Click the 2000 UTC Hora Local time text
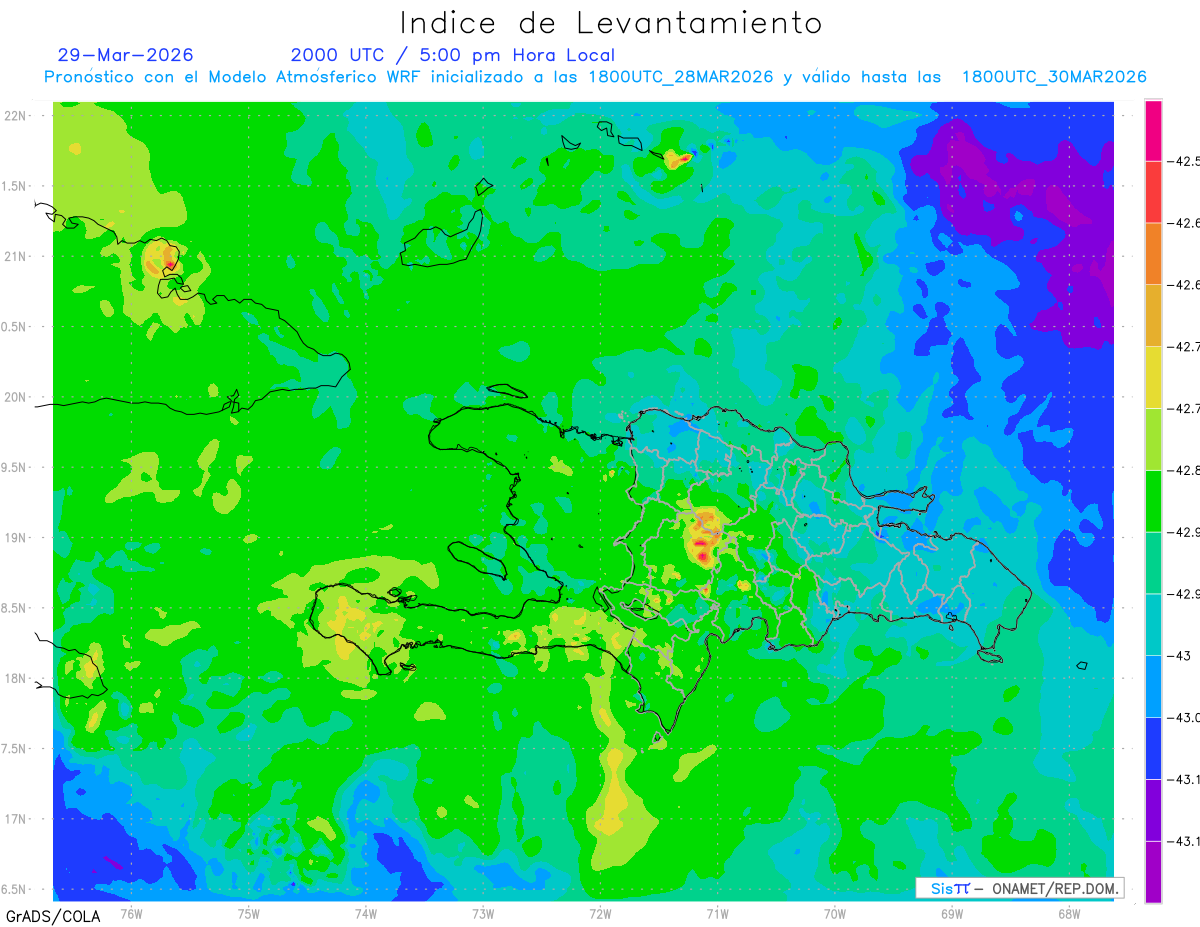The image size is (1200, 927). point(453,55)
